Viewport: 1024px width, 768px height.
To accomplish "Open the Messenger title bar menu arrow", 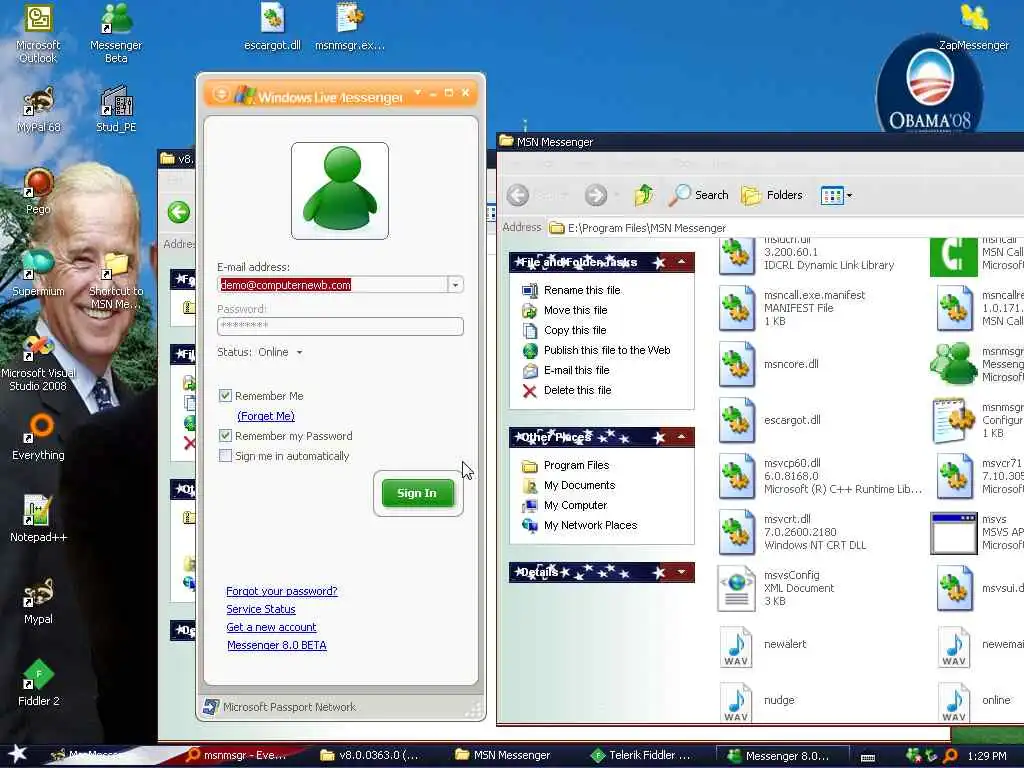I will click(417, 93).
